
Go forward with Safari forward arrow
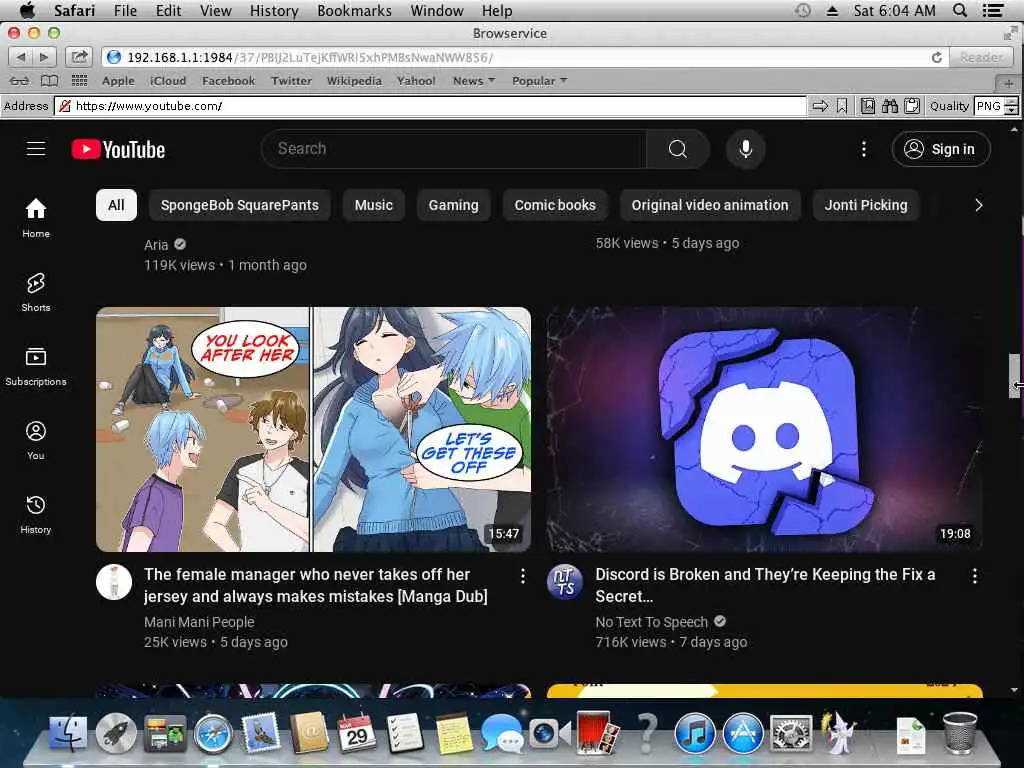tap(44, 57)
